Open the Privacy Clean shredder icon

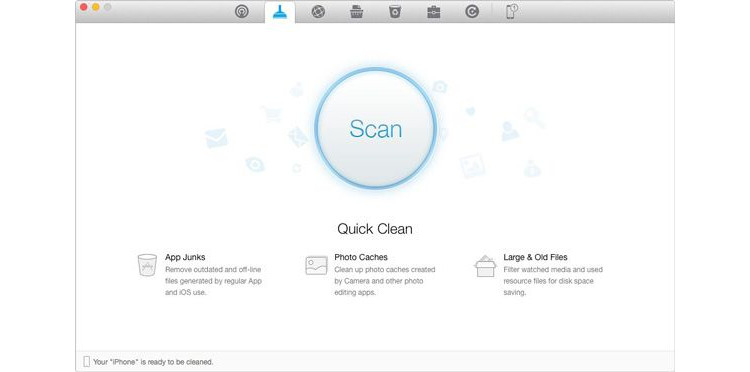coord(356,11)
